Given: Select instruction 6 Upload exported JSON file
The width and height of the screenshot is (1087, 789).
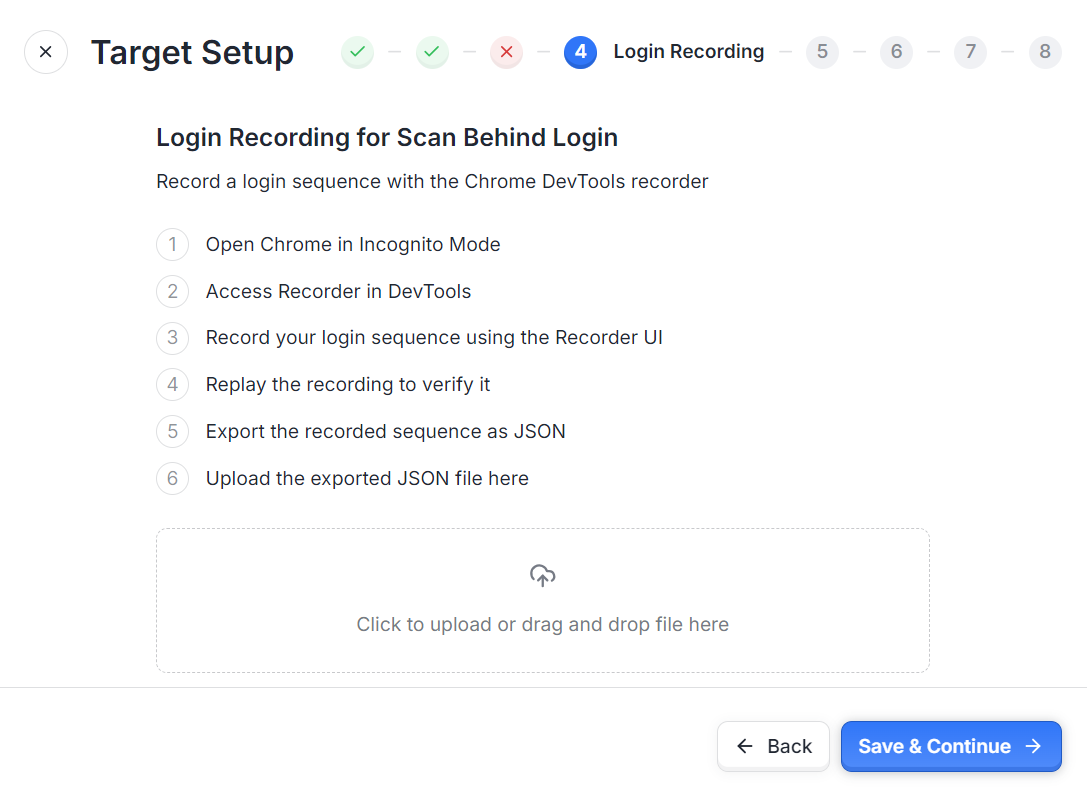Looking at the screenshot, I should point(367,478).
